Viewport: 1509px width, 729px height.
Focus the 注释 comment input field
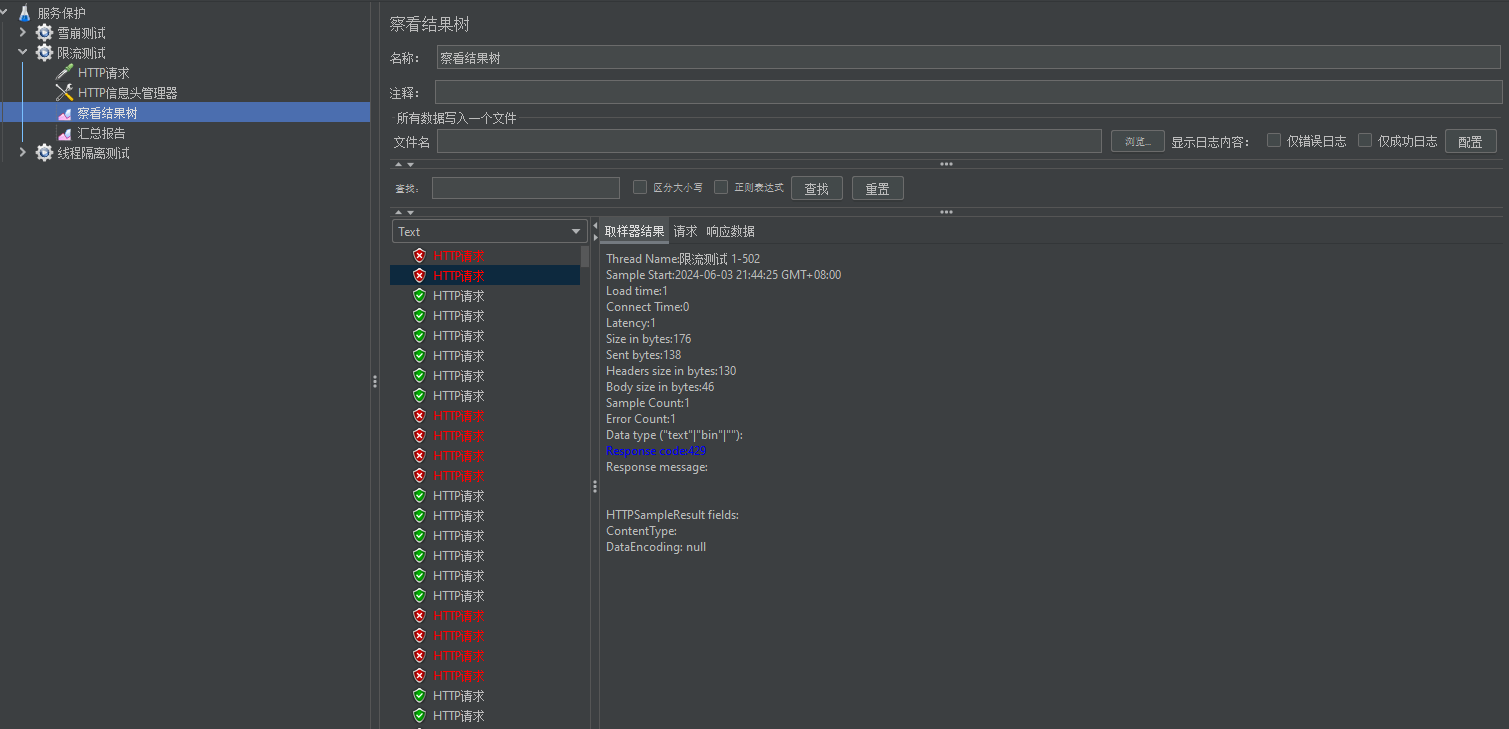click(x=968, y=92)
